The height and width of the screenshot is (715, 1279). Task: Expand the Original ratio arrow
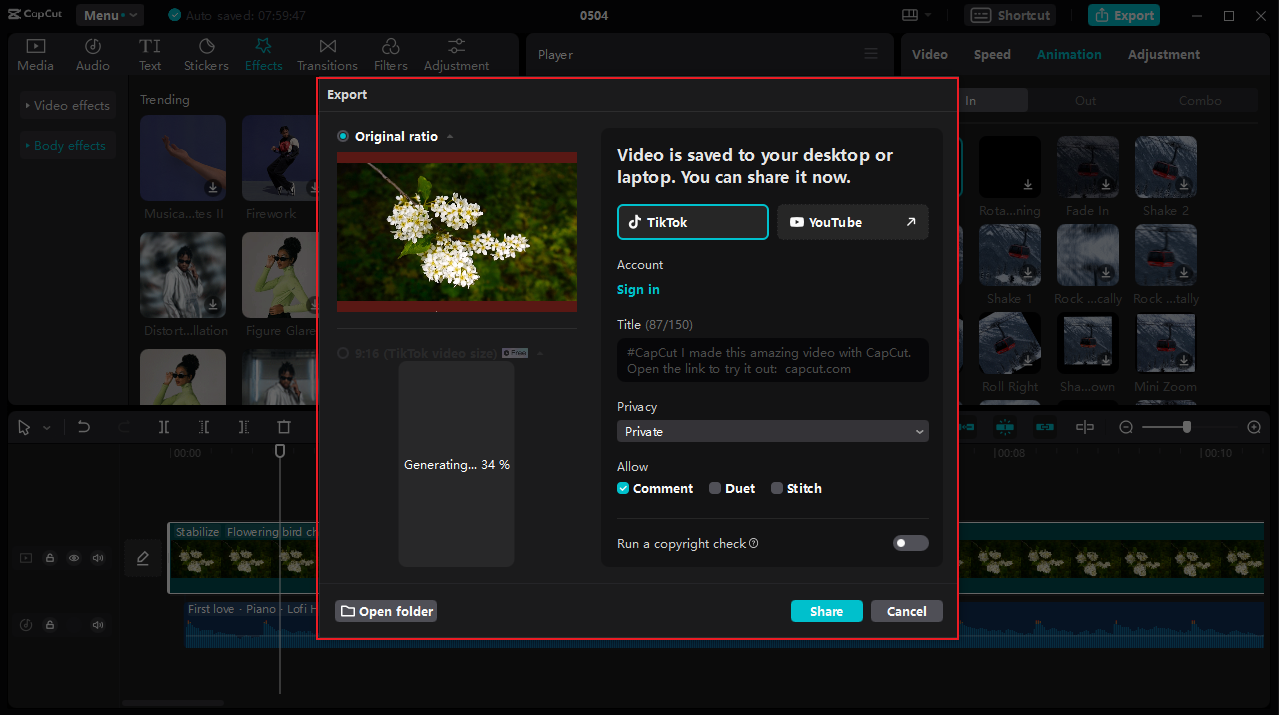point(450,137)
